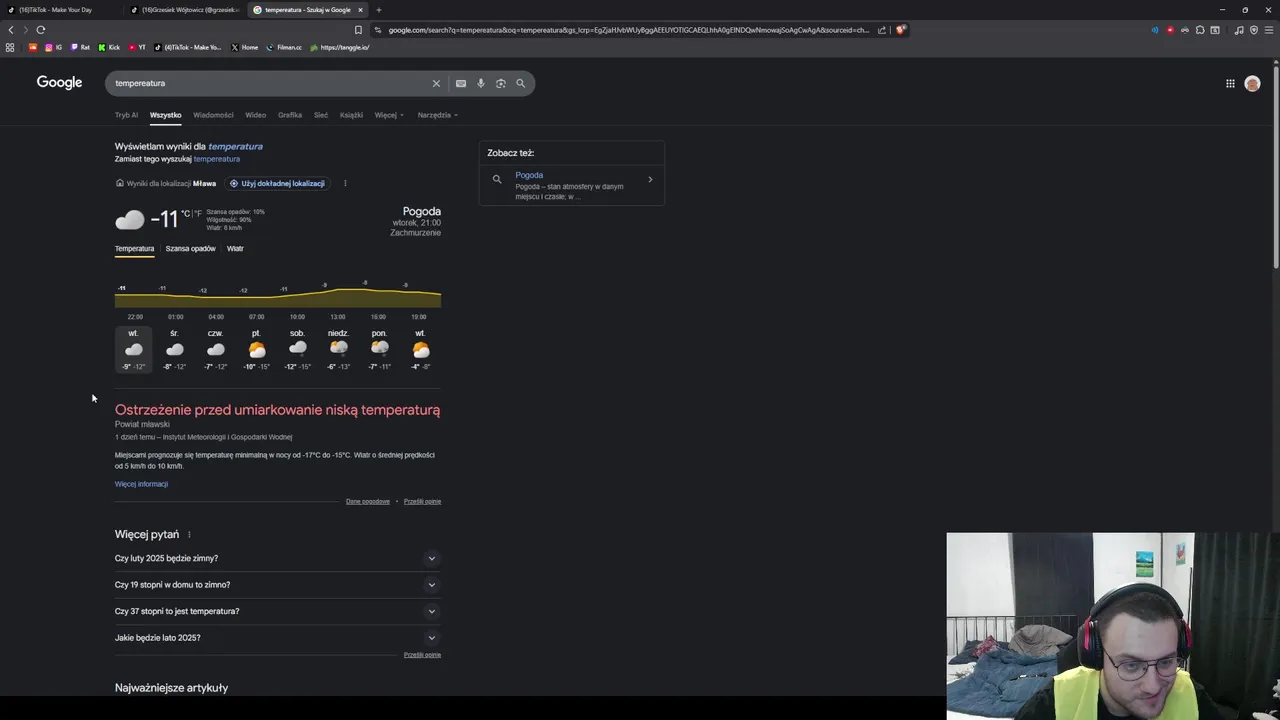Start voice search with the microphone icon
Image resolution: width=1280 pixels, height=720 pixels.
[x=481, y=83]
